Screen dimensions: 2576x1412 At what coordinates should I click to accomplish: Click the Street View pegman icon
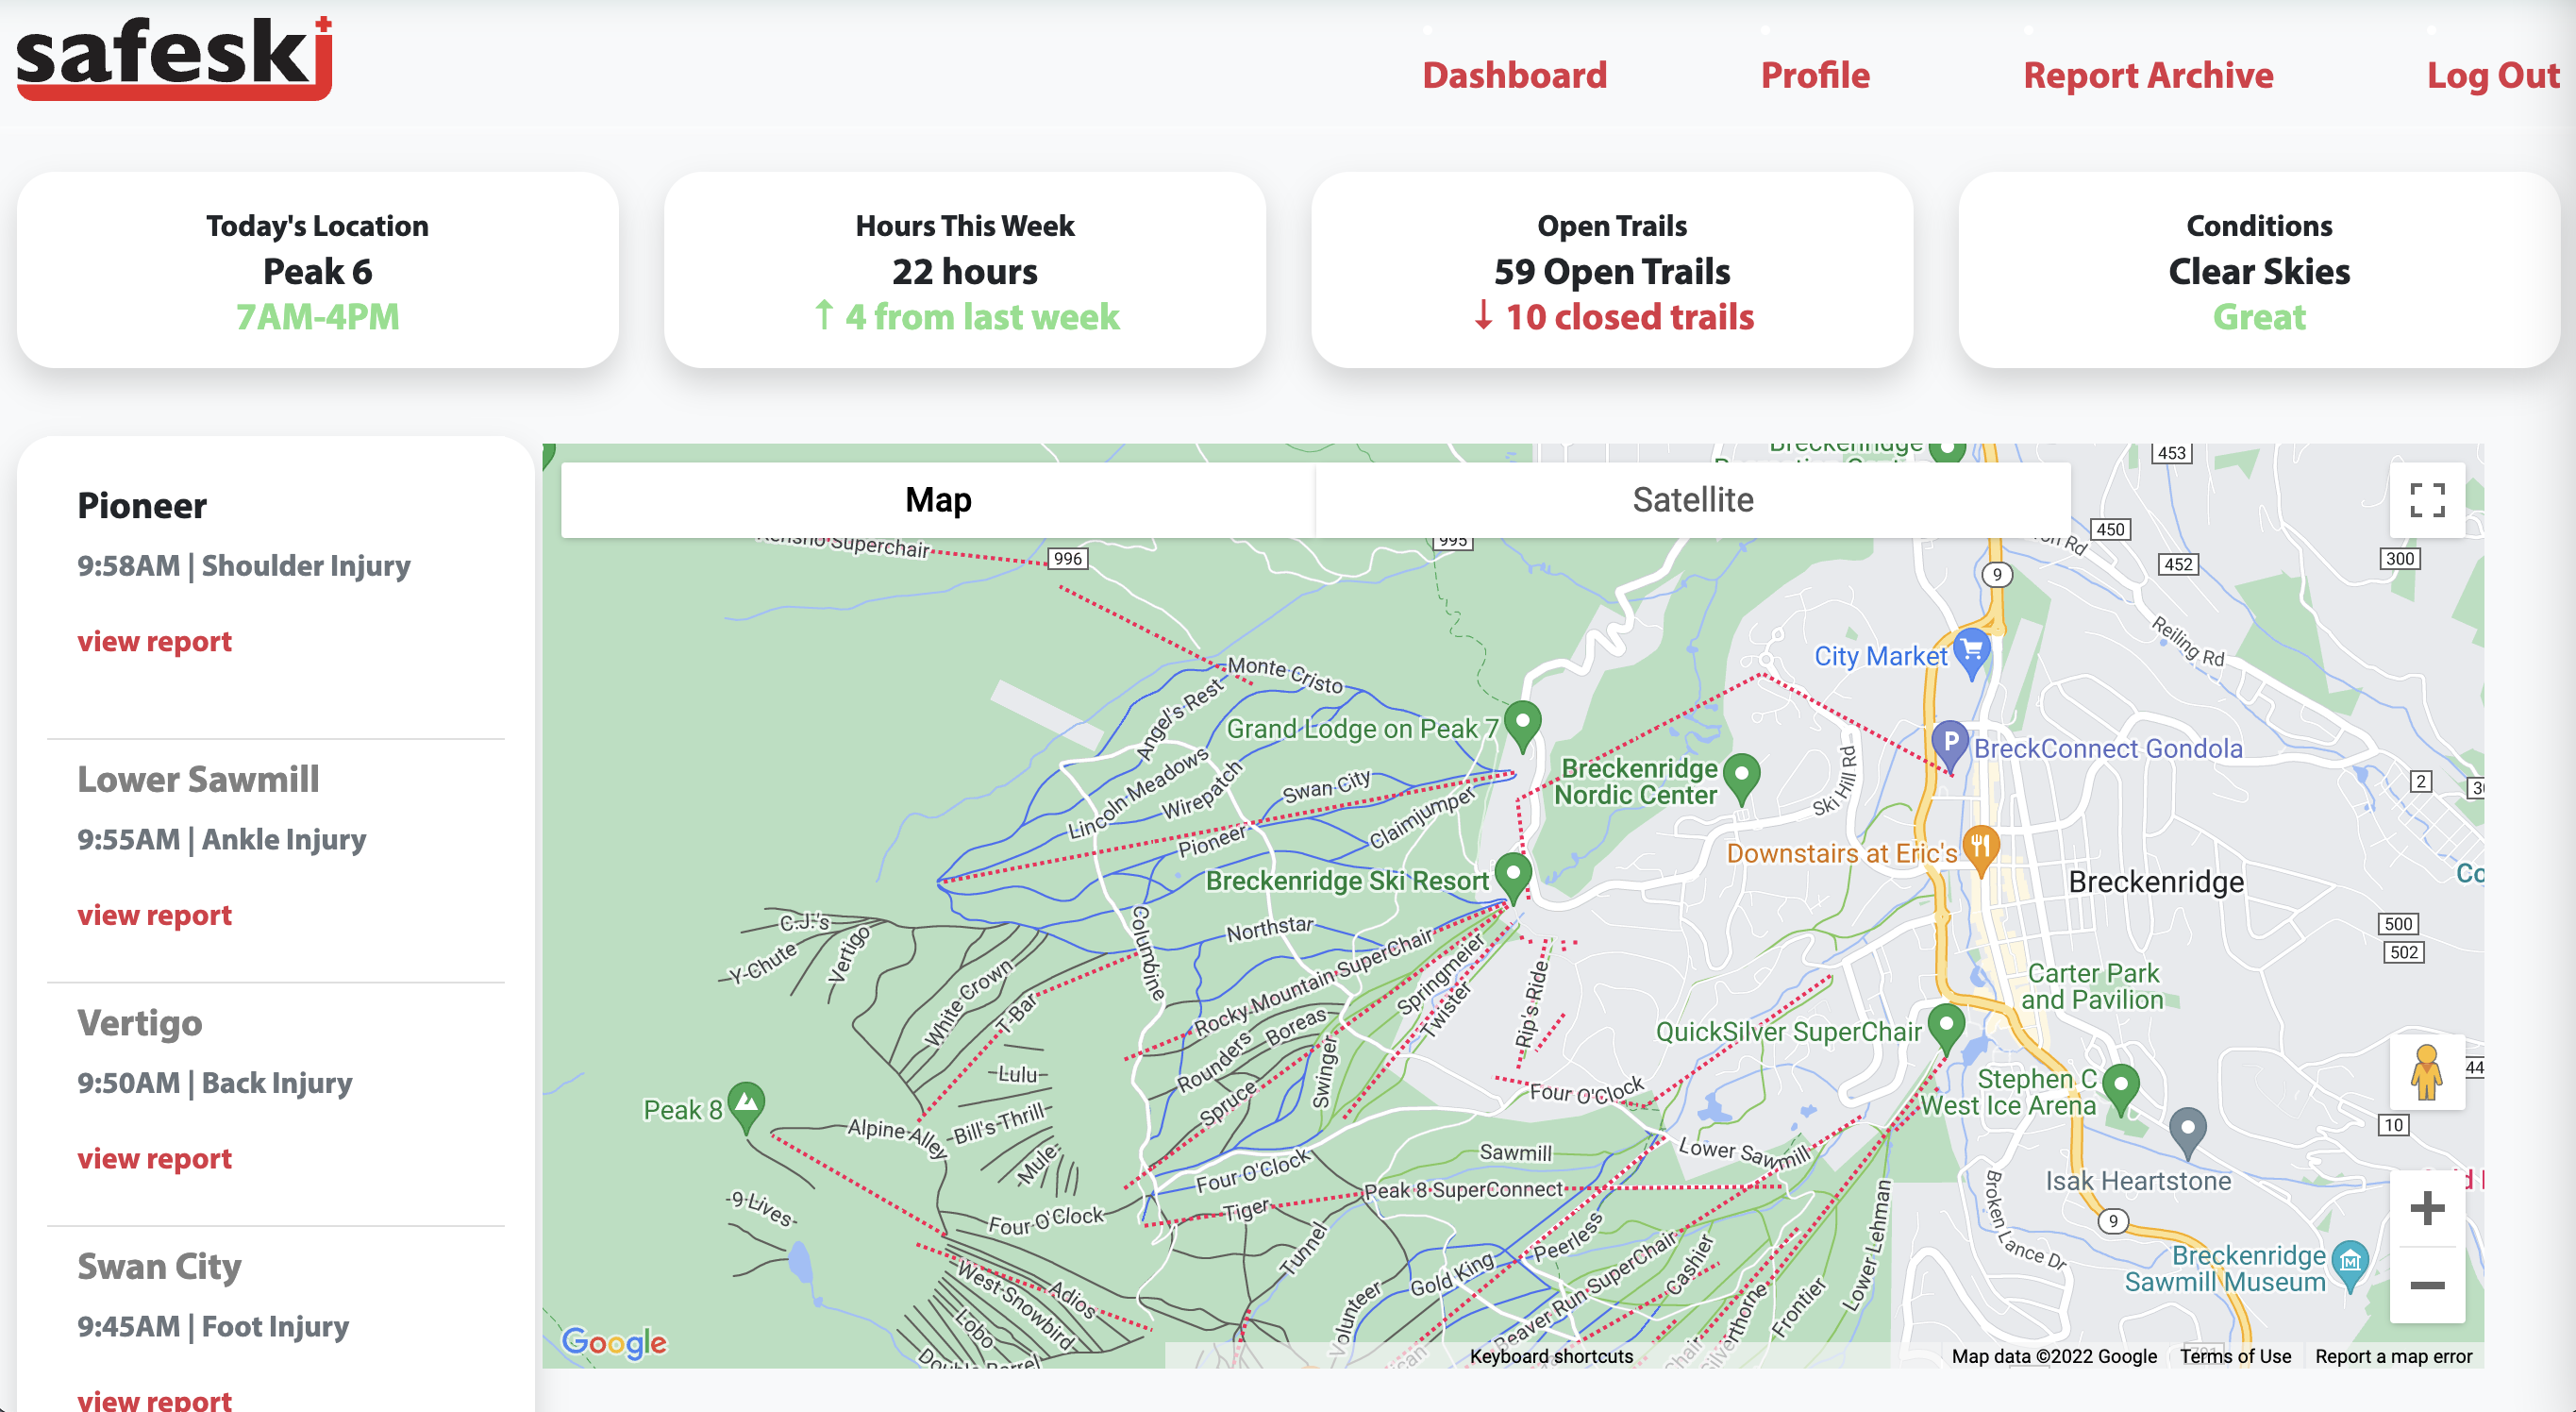coord(2426,1072)
